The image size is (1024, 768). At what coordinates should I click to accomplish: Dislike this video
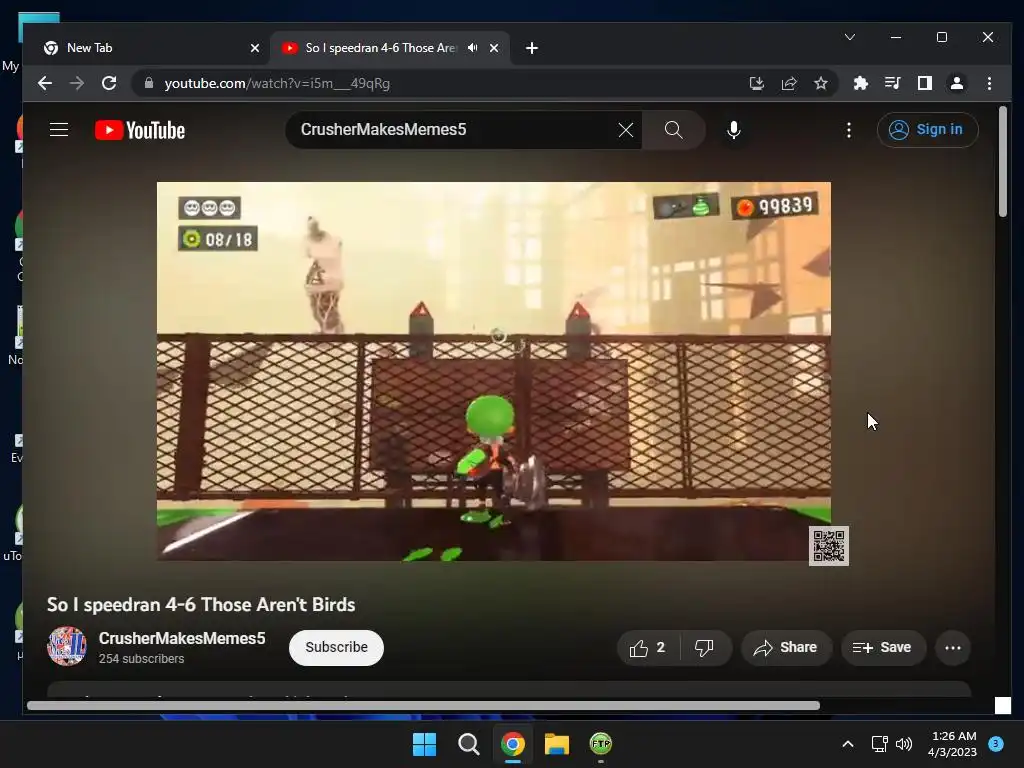(x=705, y=647)
